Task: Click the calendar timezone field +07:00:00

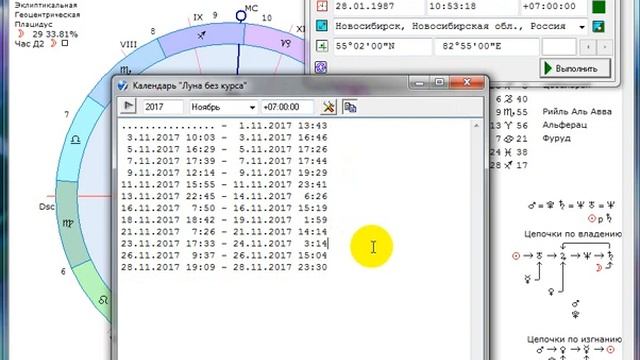Action: click(287, 107)
